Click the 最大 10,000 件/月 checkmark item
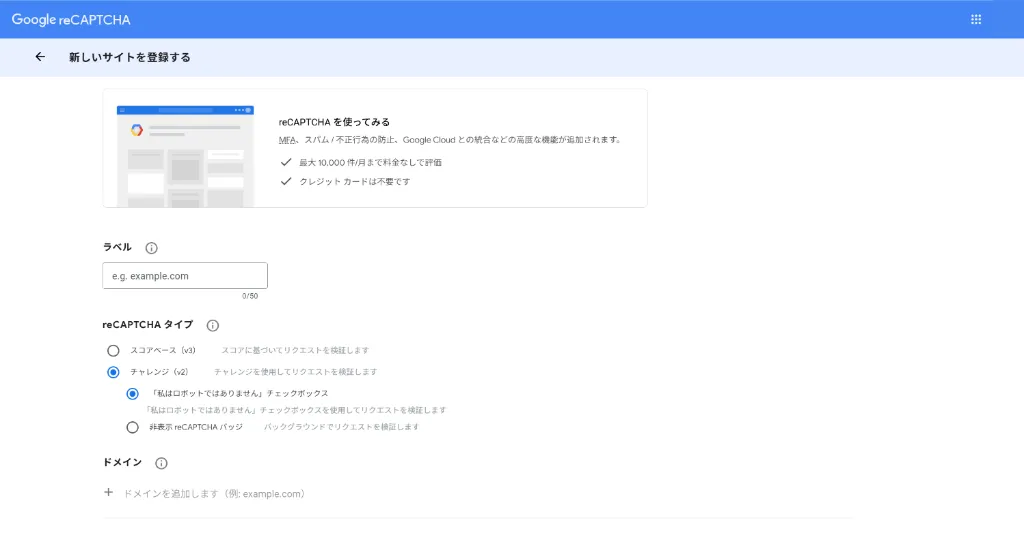 [370, 161]
